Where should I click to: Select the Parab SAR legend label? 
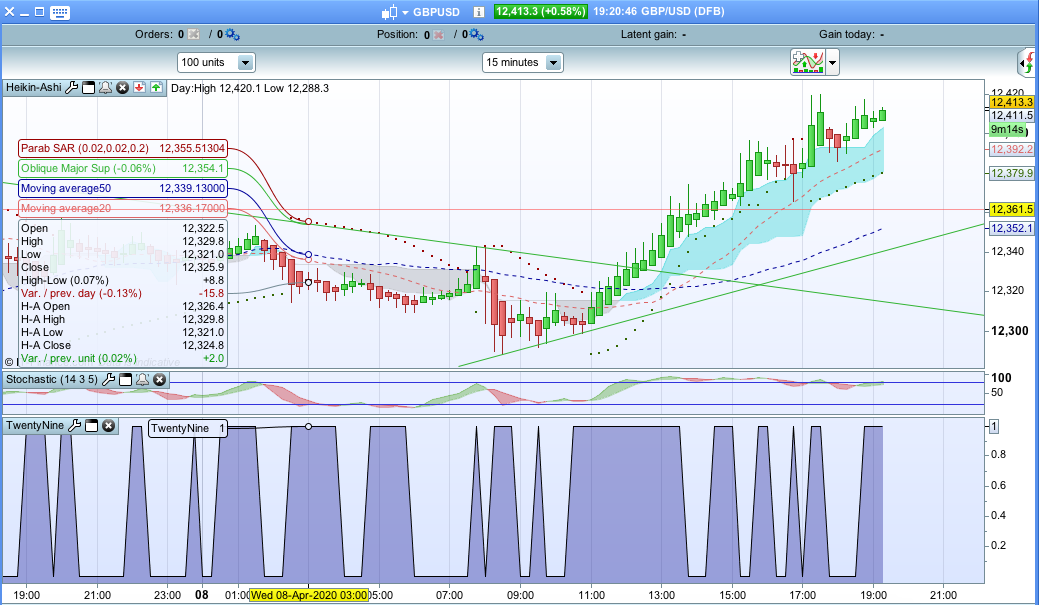123,148
